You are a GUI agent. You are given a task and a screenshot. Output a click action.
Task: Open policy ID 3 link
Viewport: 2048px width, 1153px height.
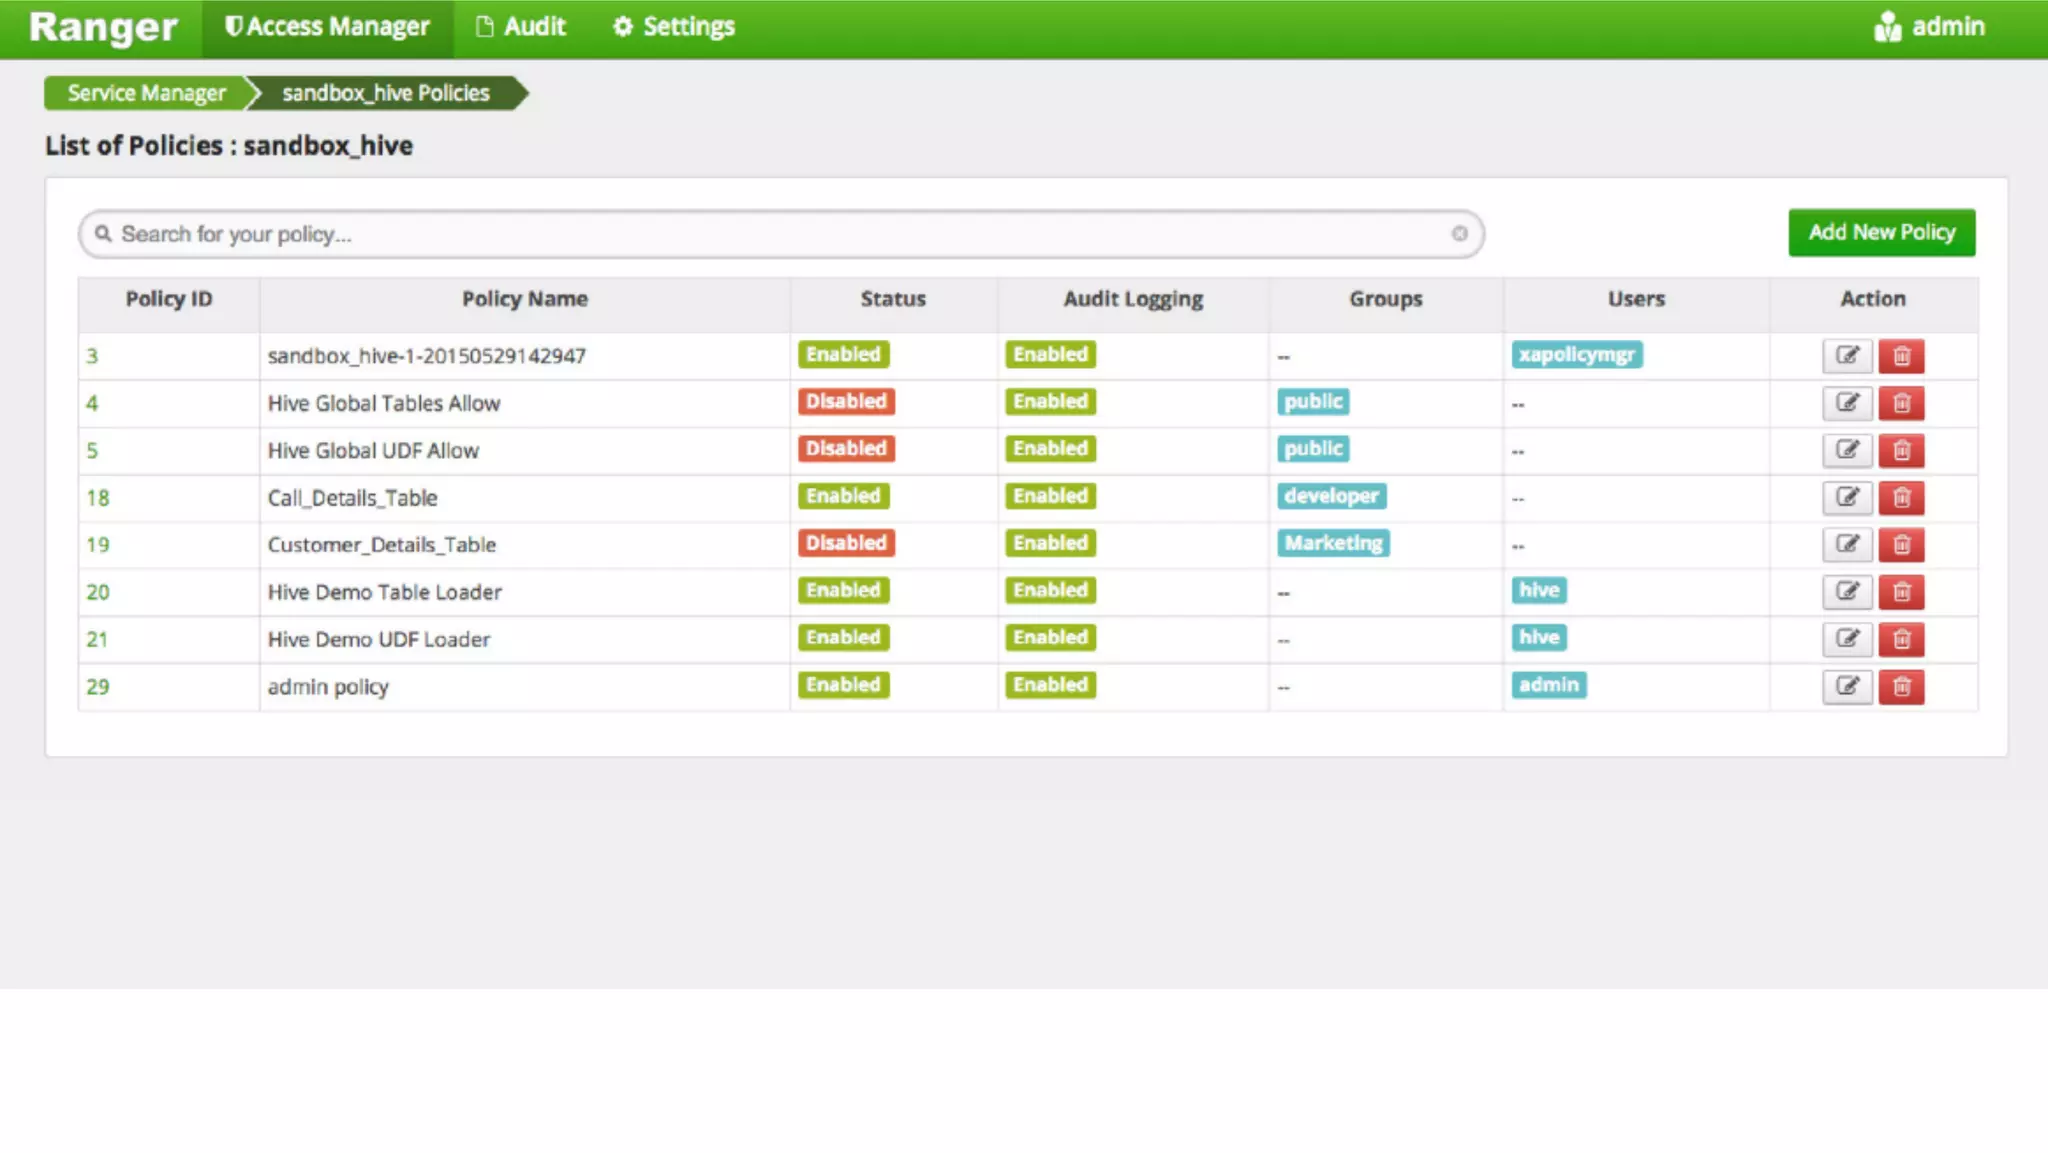(92, 356)
